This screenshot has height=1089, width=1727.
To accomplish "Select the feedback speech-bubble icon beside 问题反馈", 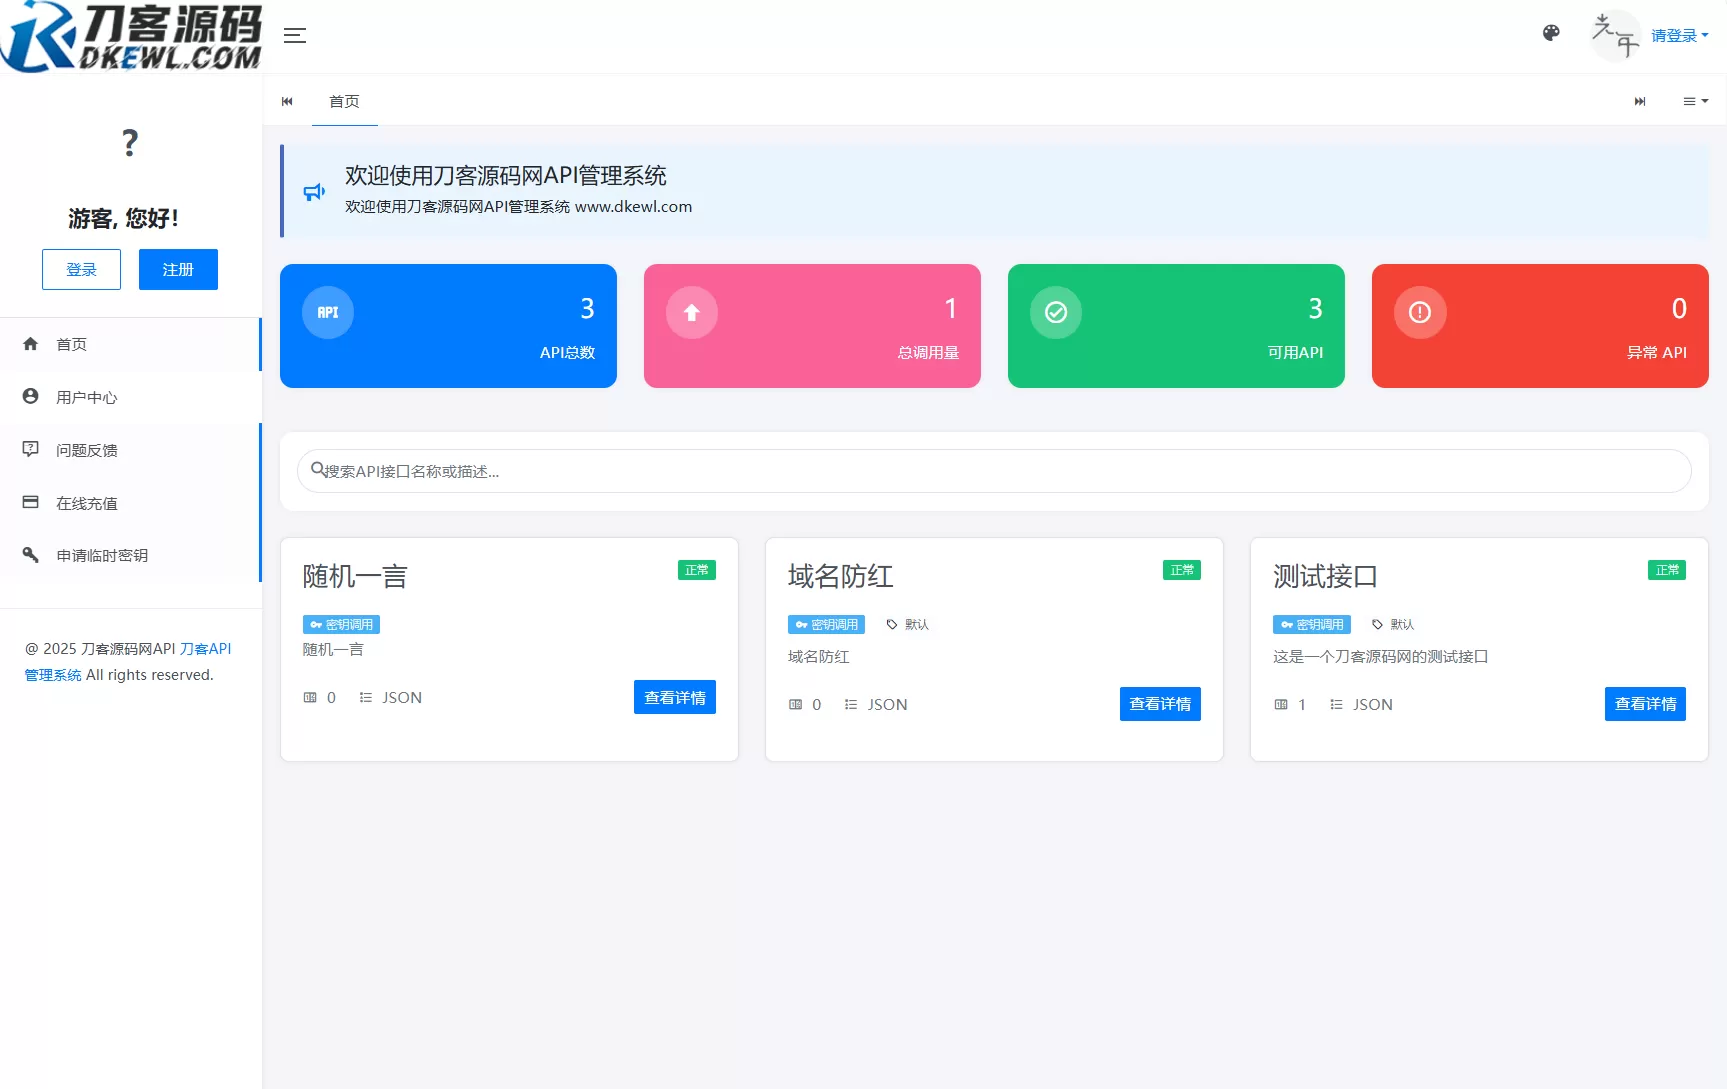I will [31, 449].
